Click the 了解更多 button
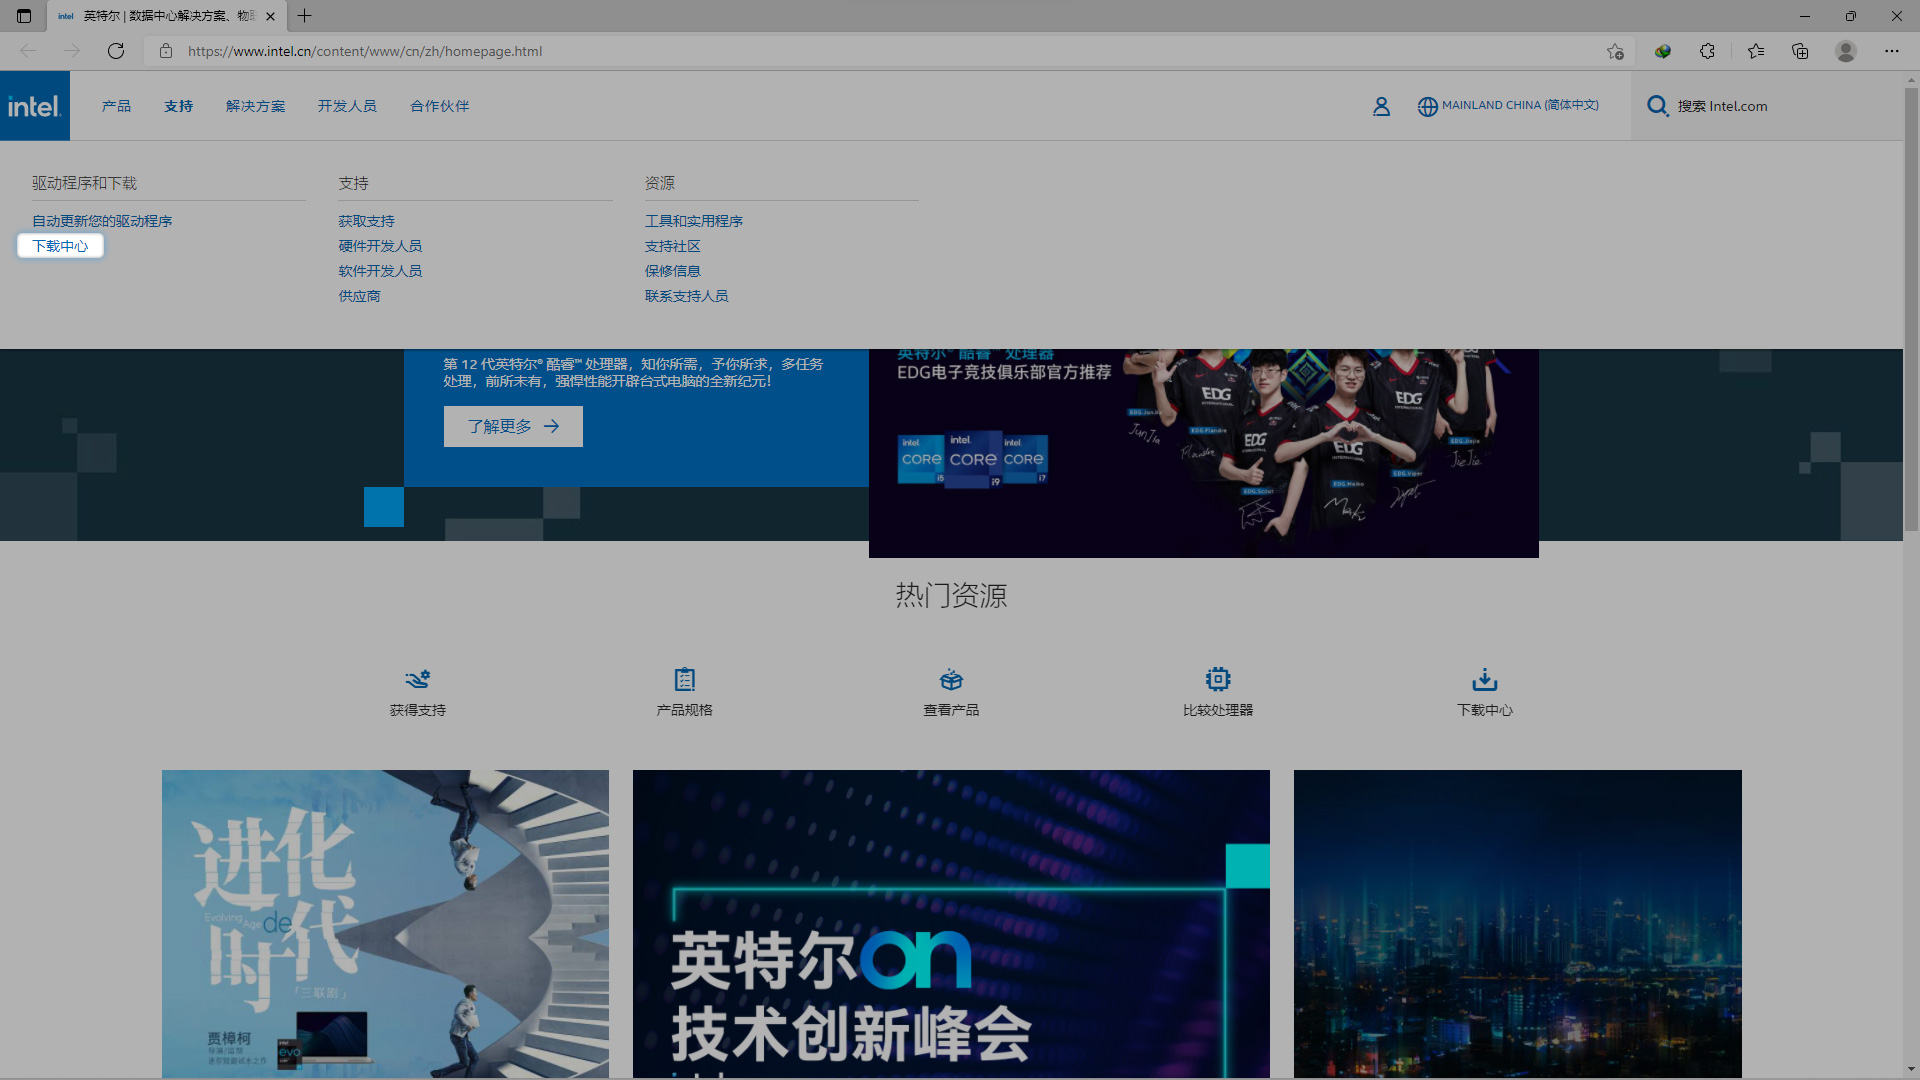 click(513, 426)
